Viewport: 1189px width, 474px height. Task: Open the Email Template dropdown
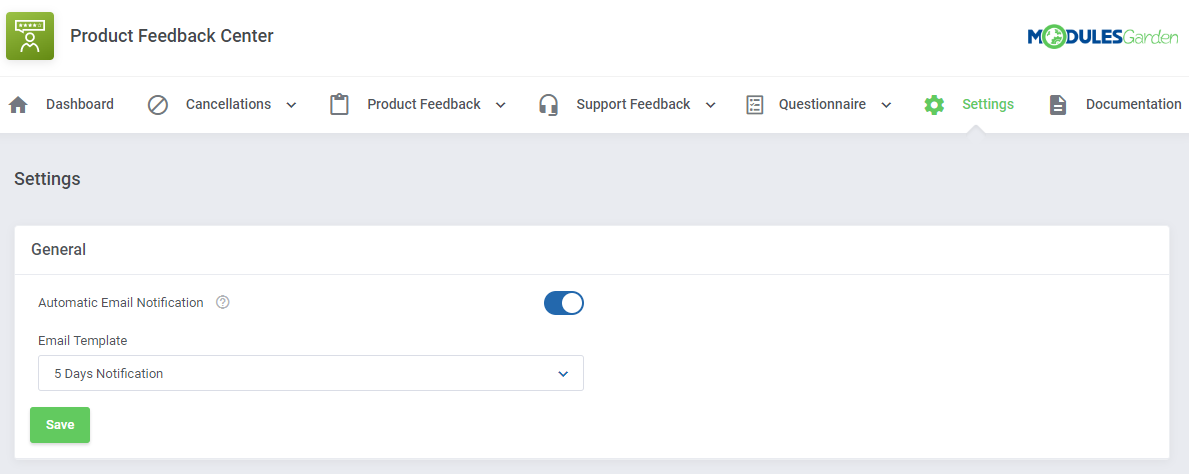311,373
